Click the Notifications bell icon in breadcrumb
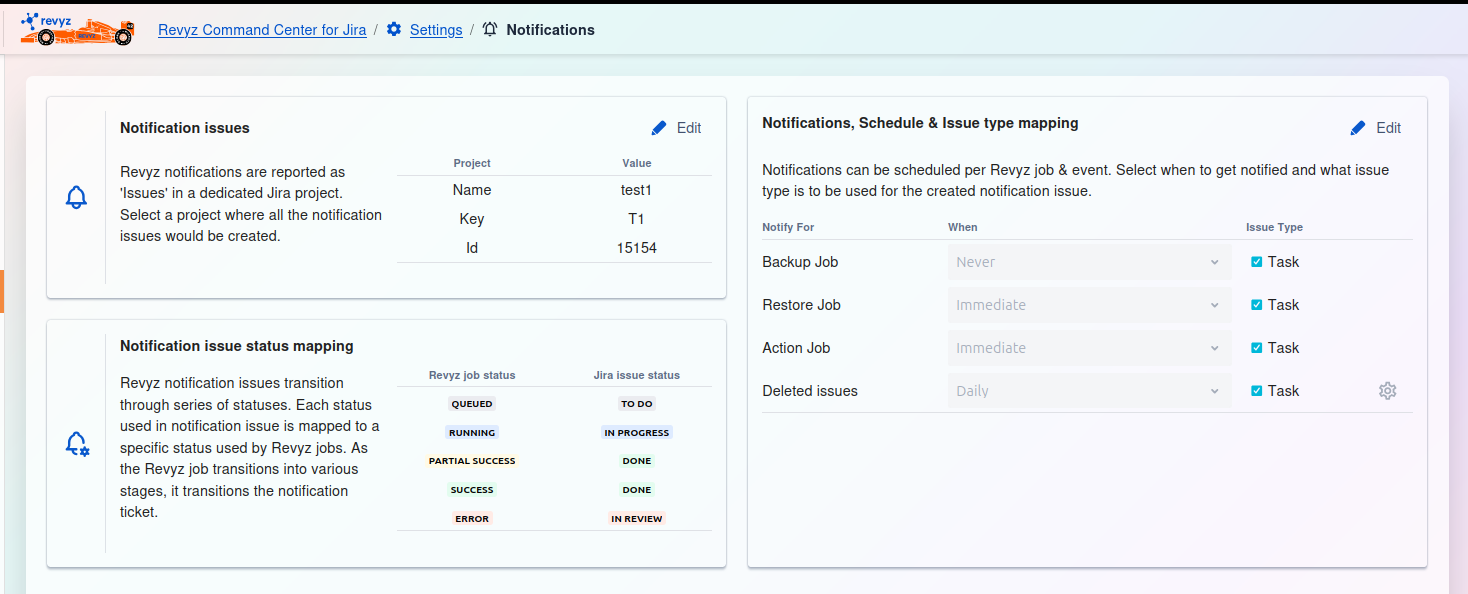 coord(490,30)
